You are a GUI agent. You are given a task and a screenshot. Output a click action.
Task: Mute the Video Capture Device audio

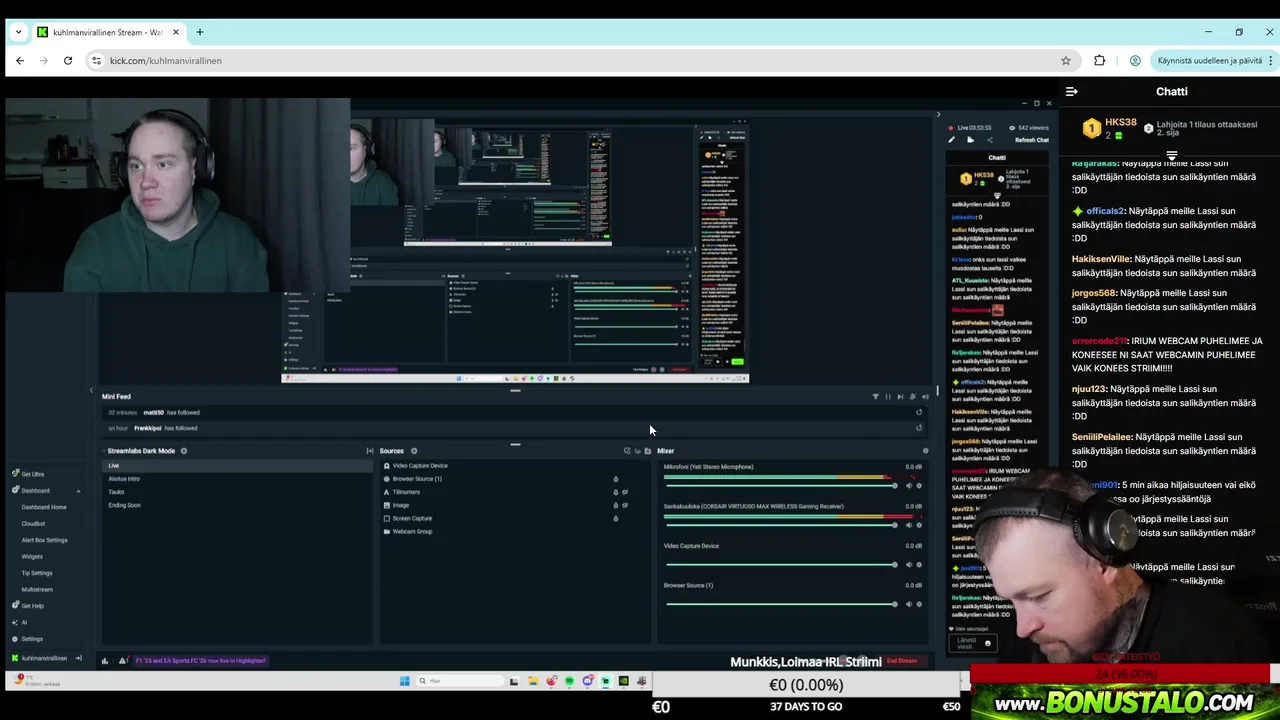pos(909,565)
